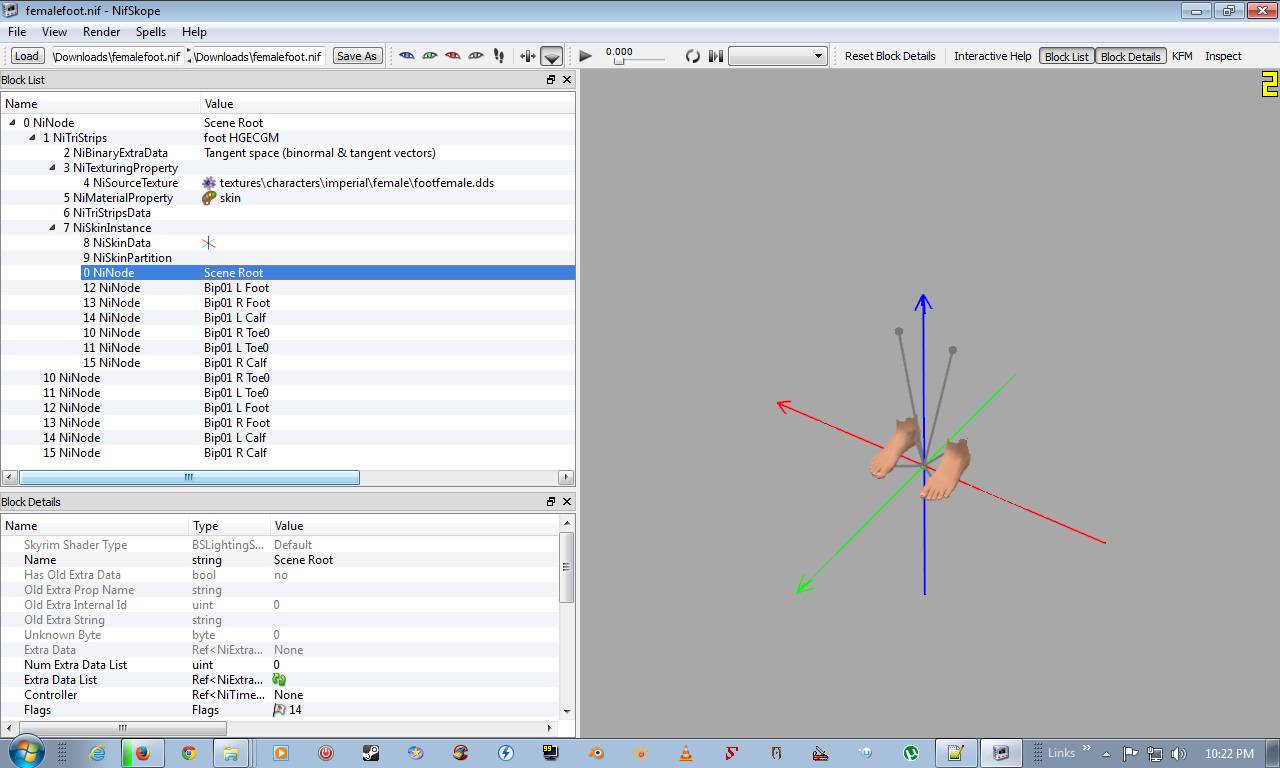Collapse the 1 NiTriStrips tree node
1280x768 pixels.
(33, 138)
